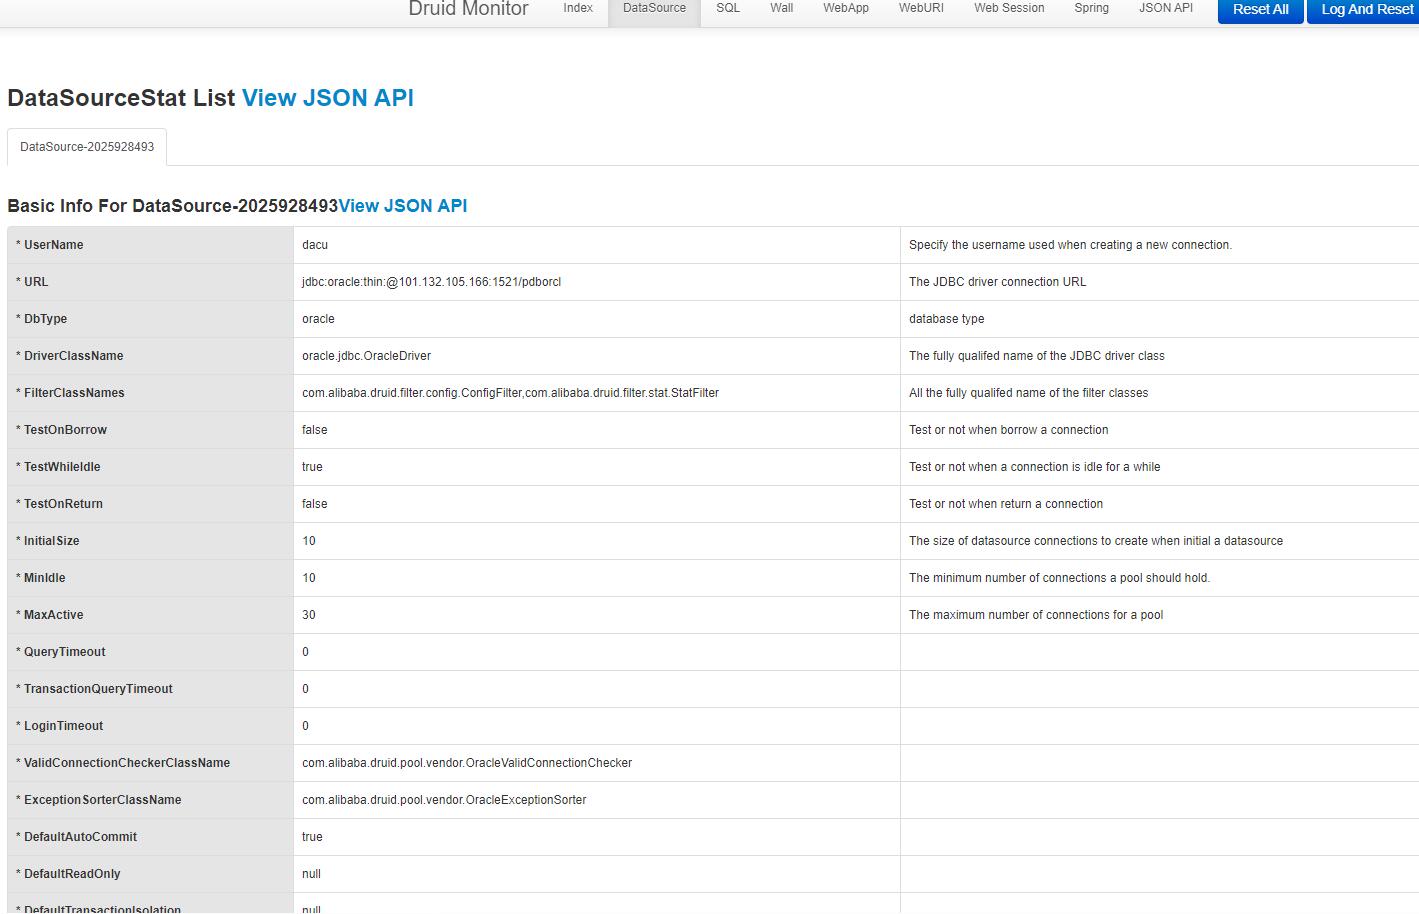Image resolution: width=1419 pixels, height=914 pixels.
Task: Select the DataSource tab in navigation
Action: click(x=654, y=8)
